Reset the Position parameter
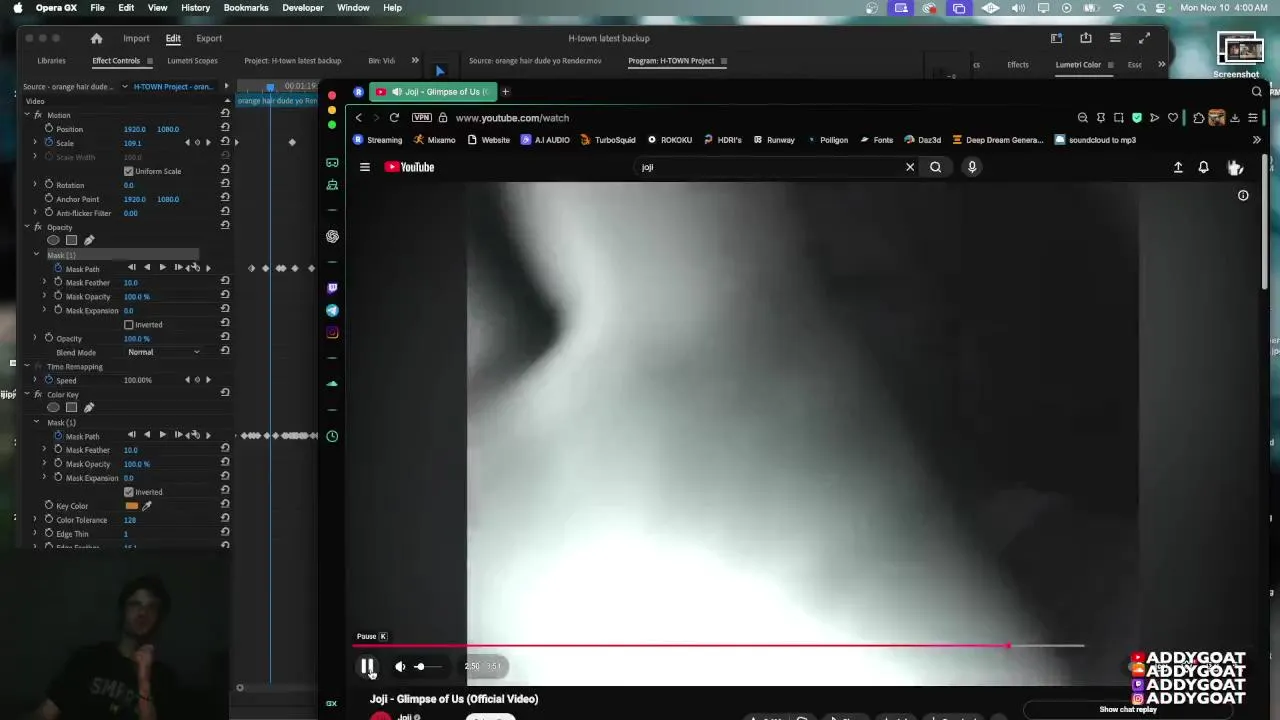 coord(225,129)
